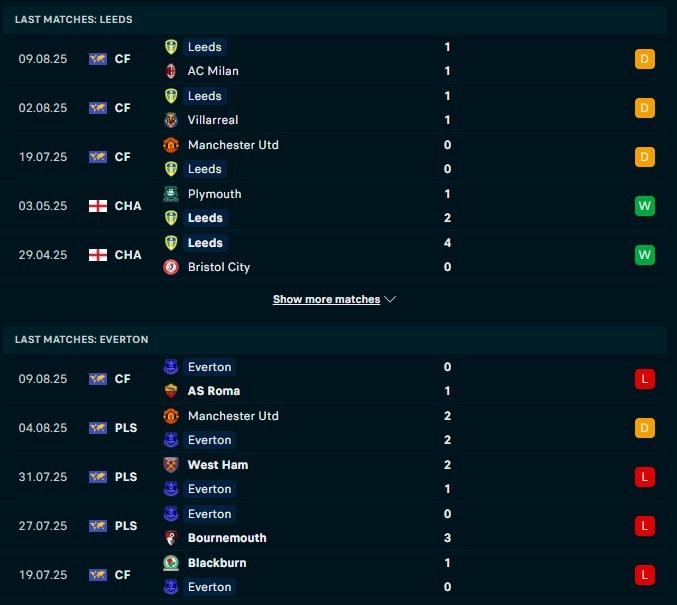Click world flag icon on 04.08.25 match

98,428
